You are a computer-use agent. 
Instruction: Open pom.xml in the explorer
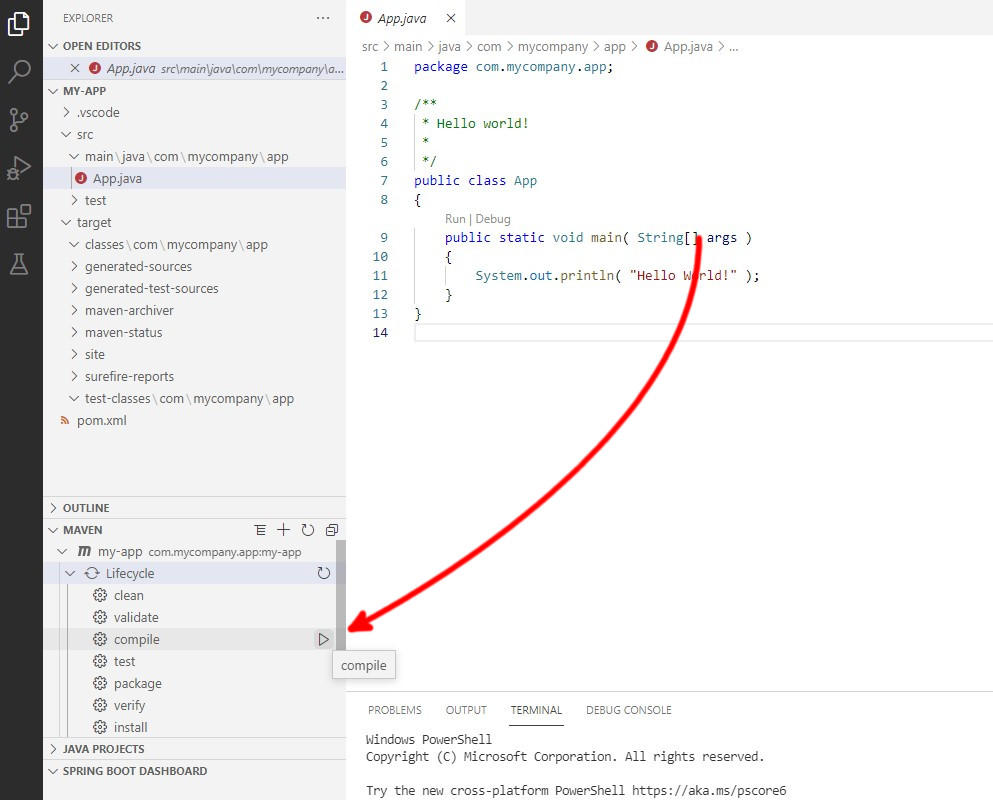[101, 420]
